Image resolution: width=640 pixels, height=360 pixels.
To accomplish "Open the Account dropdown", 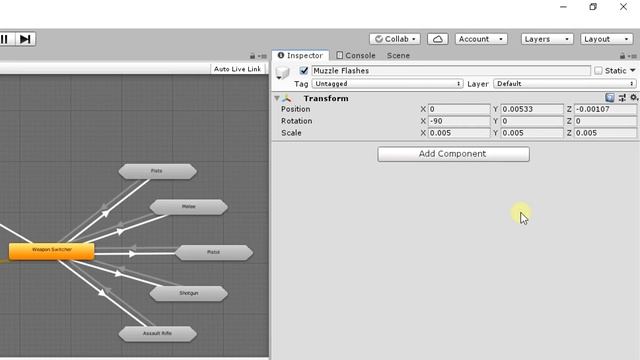I will (x=481, y=39).
